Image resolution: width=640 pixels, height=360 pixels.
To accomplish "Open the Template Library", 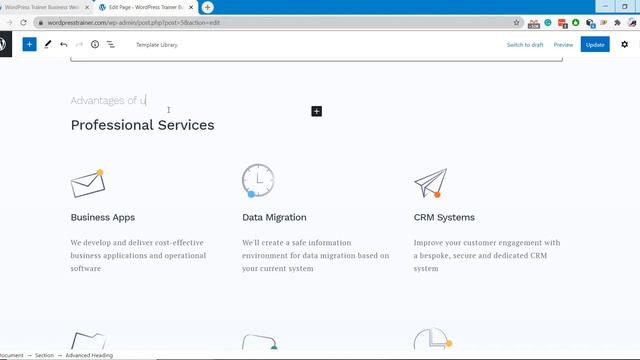I will pyautogui.click(x=157, y=45).
